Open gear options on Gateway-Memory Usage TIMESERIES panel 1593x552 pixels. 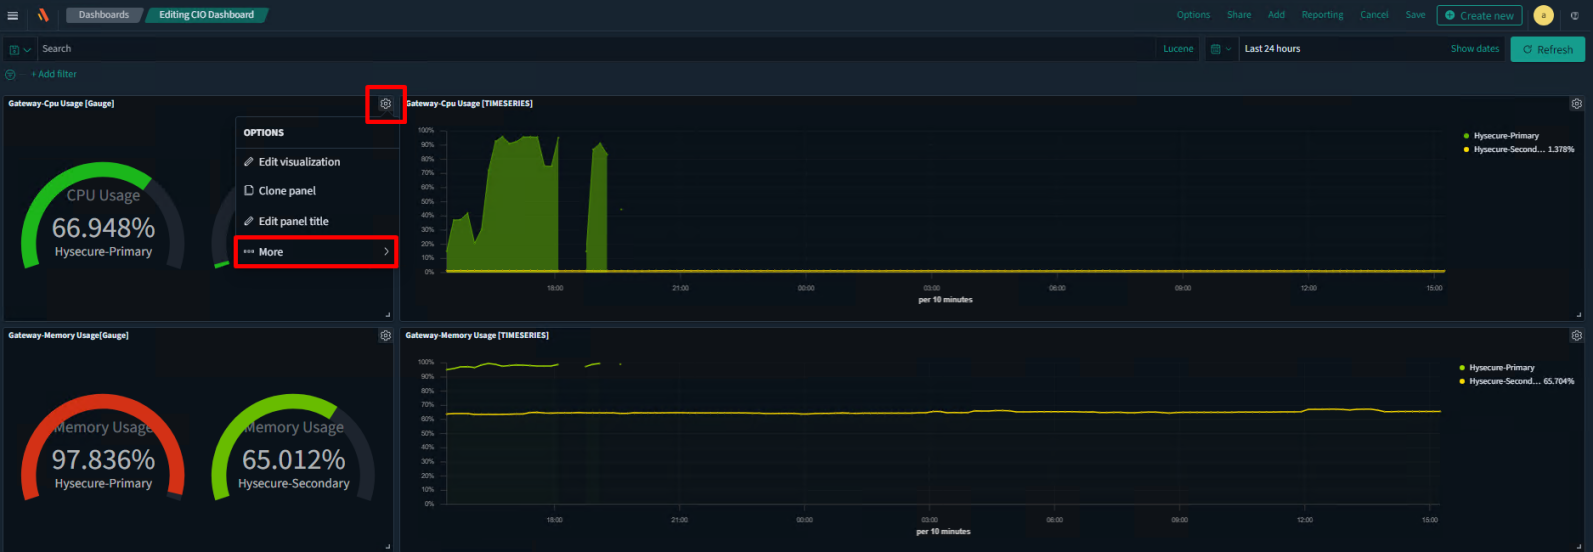click(1576, 336)
